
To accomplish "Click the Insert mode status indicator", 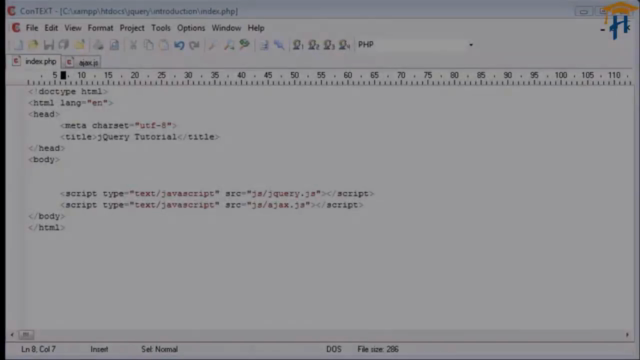I will click(x=99, y=349).
